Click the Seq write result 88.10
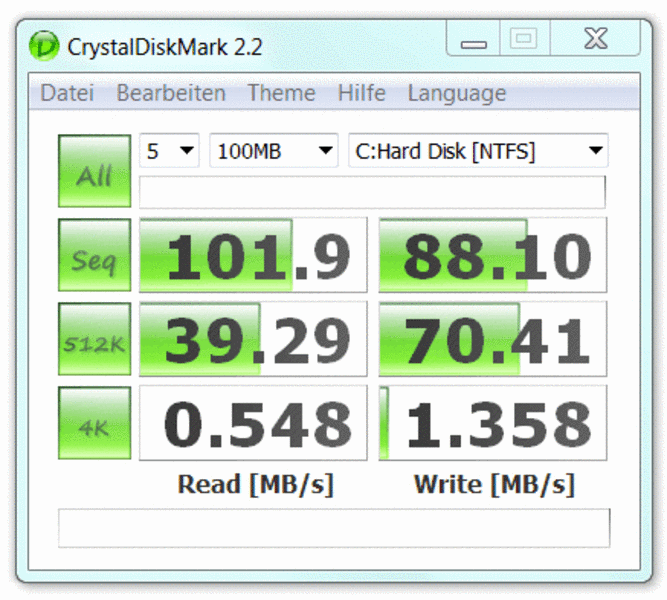The width and height of the screenshot is (667, 600). pos(493,255)
